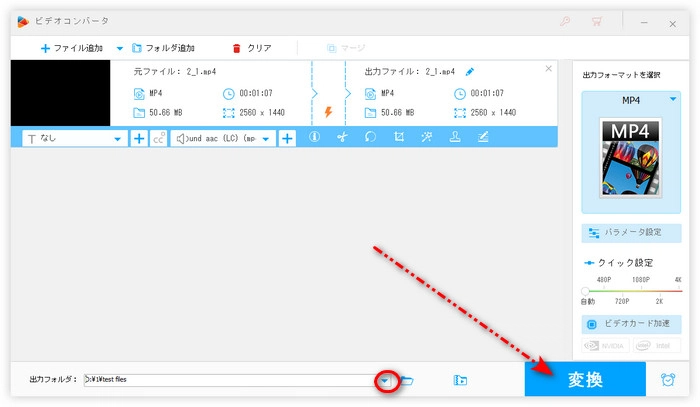Open the MP4 output format selector dropdown
Image resolution: width=700 pixels, height=407 pixels.
point(630,99)
